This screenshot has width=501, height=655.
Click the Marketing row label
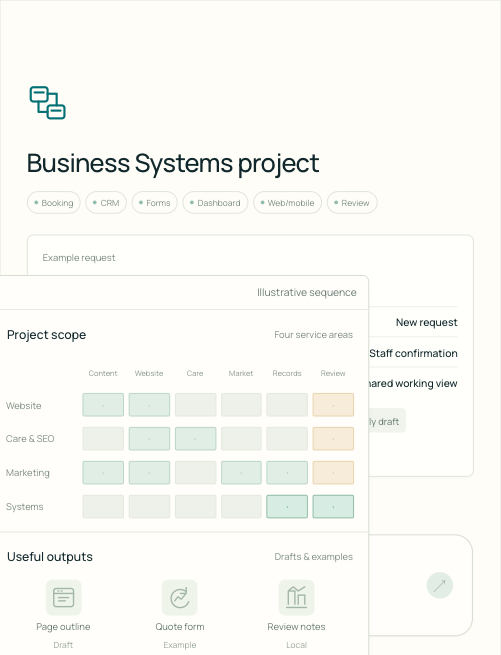[x=28, y=473]
